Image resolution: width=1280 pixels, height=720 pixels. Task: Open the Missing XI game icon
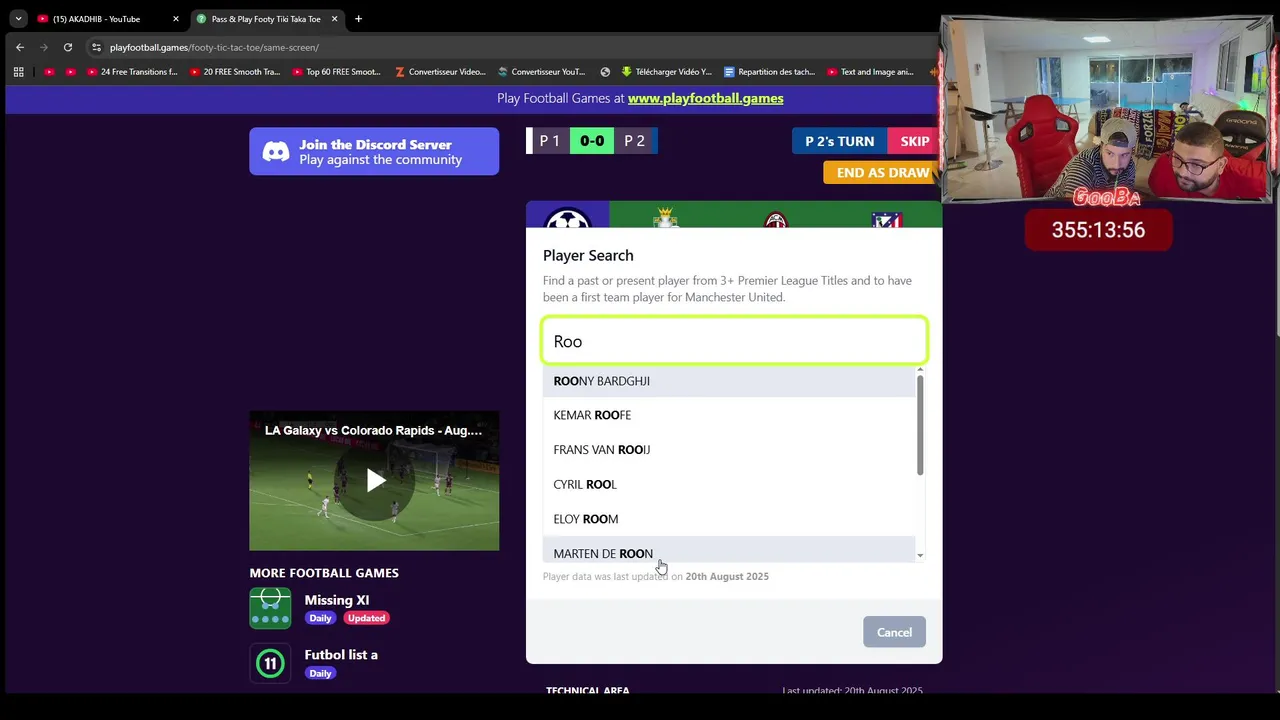(270, 608)
